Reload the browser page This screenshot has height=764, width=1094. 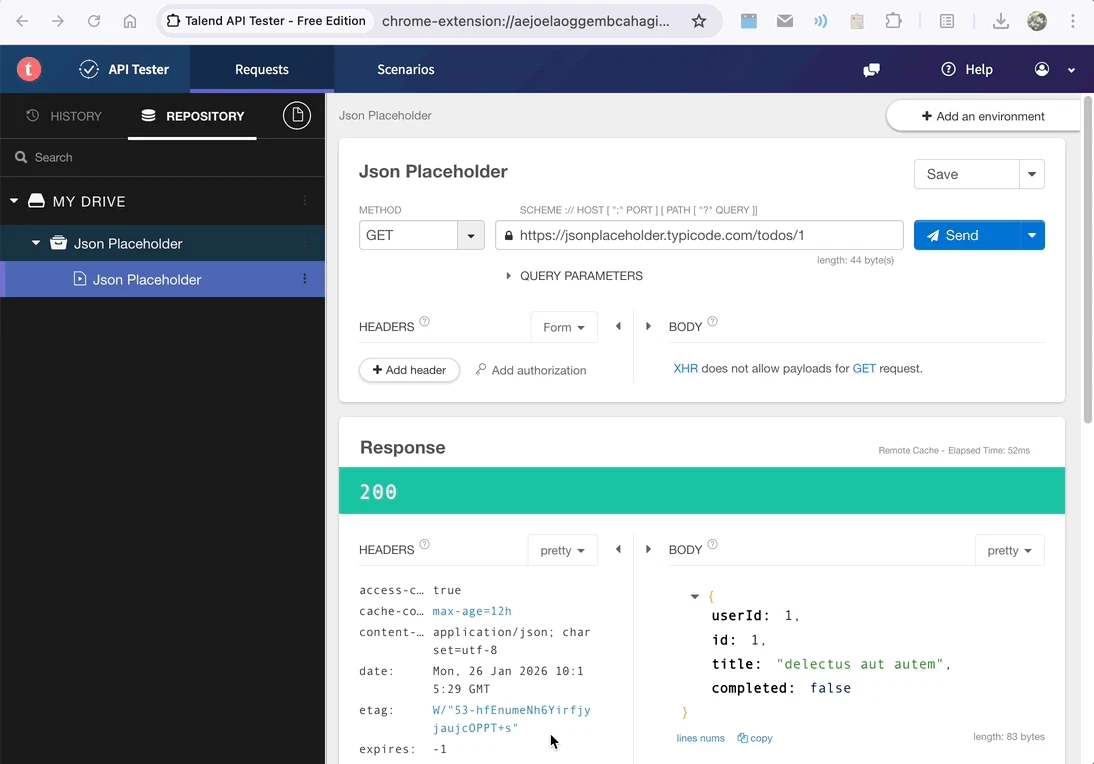93,21
